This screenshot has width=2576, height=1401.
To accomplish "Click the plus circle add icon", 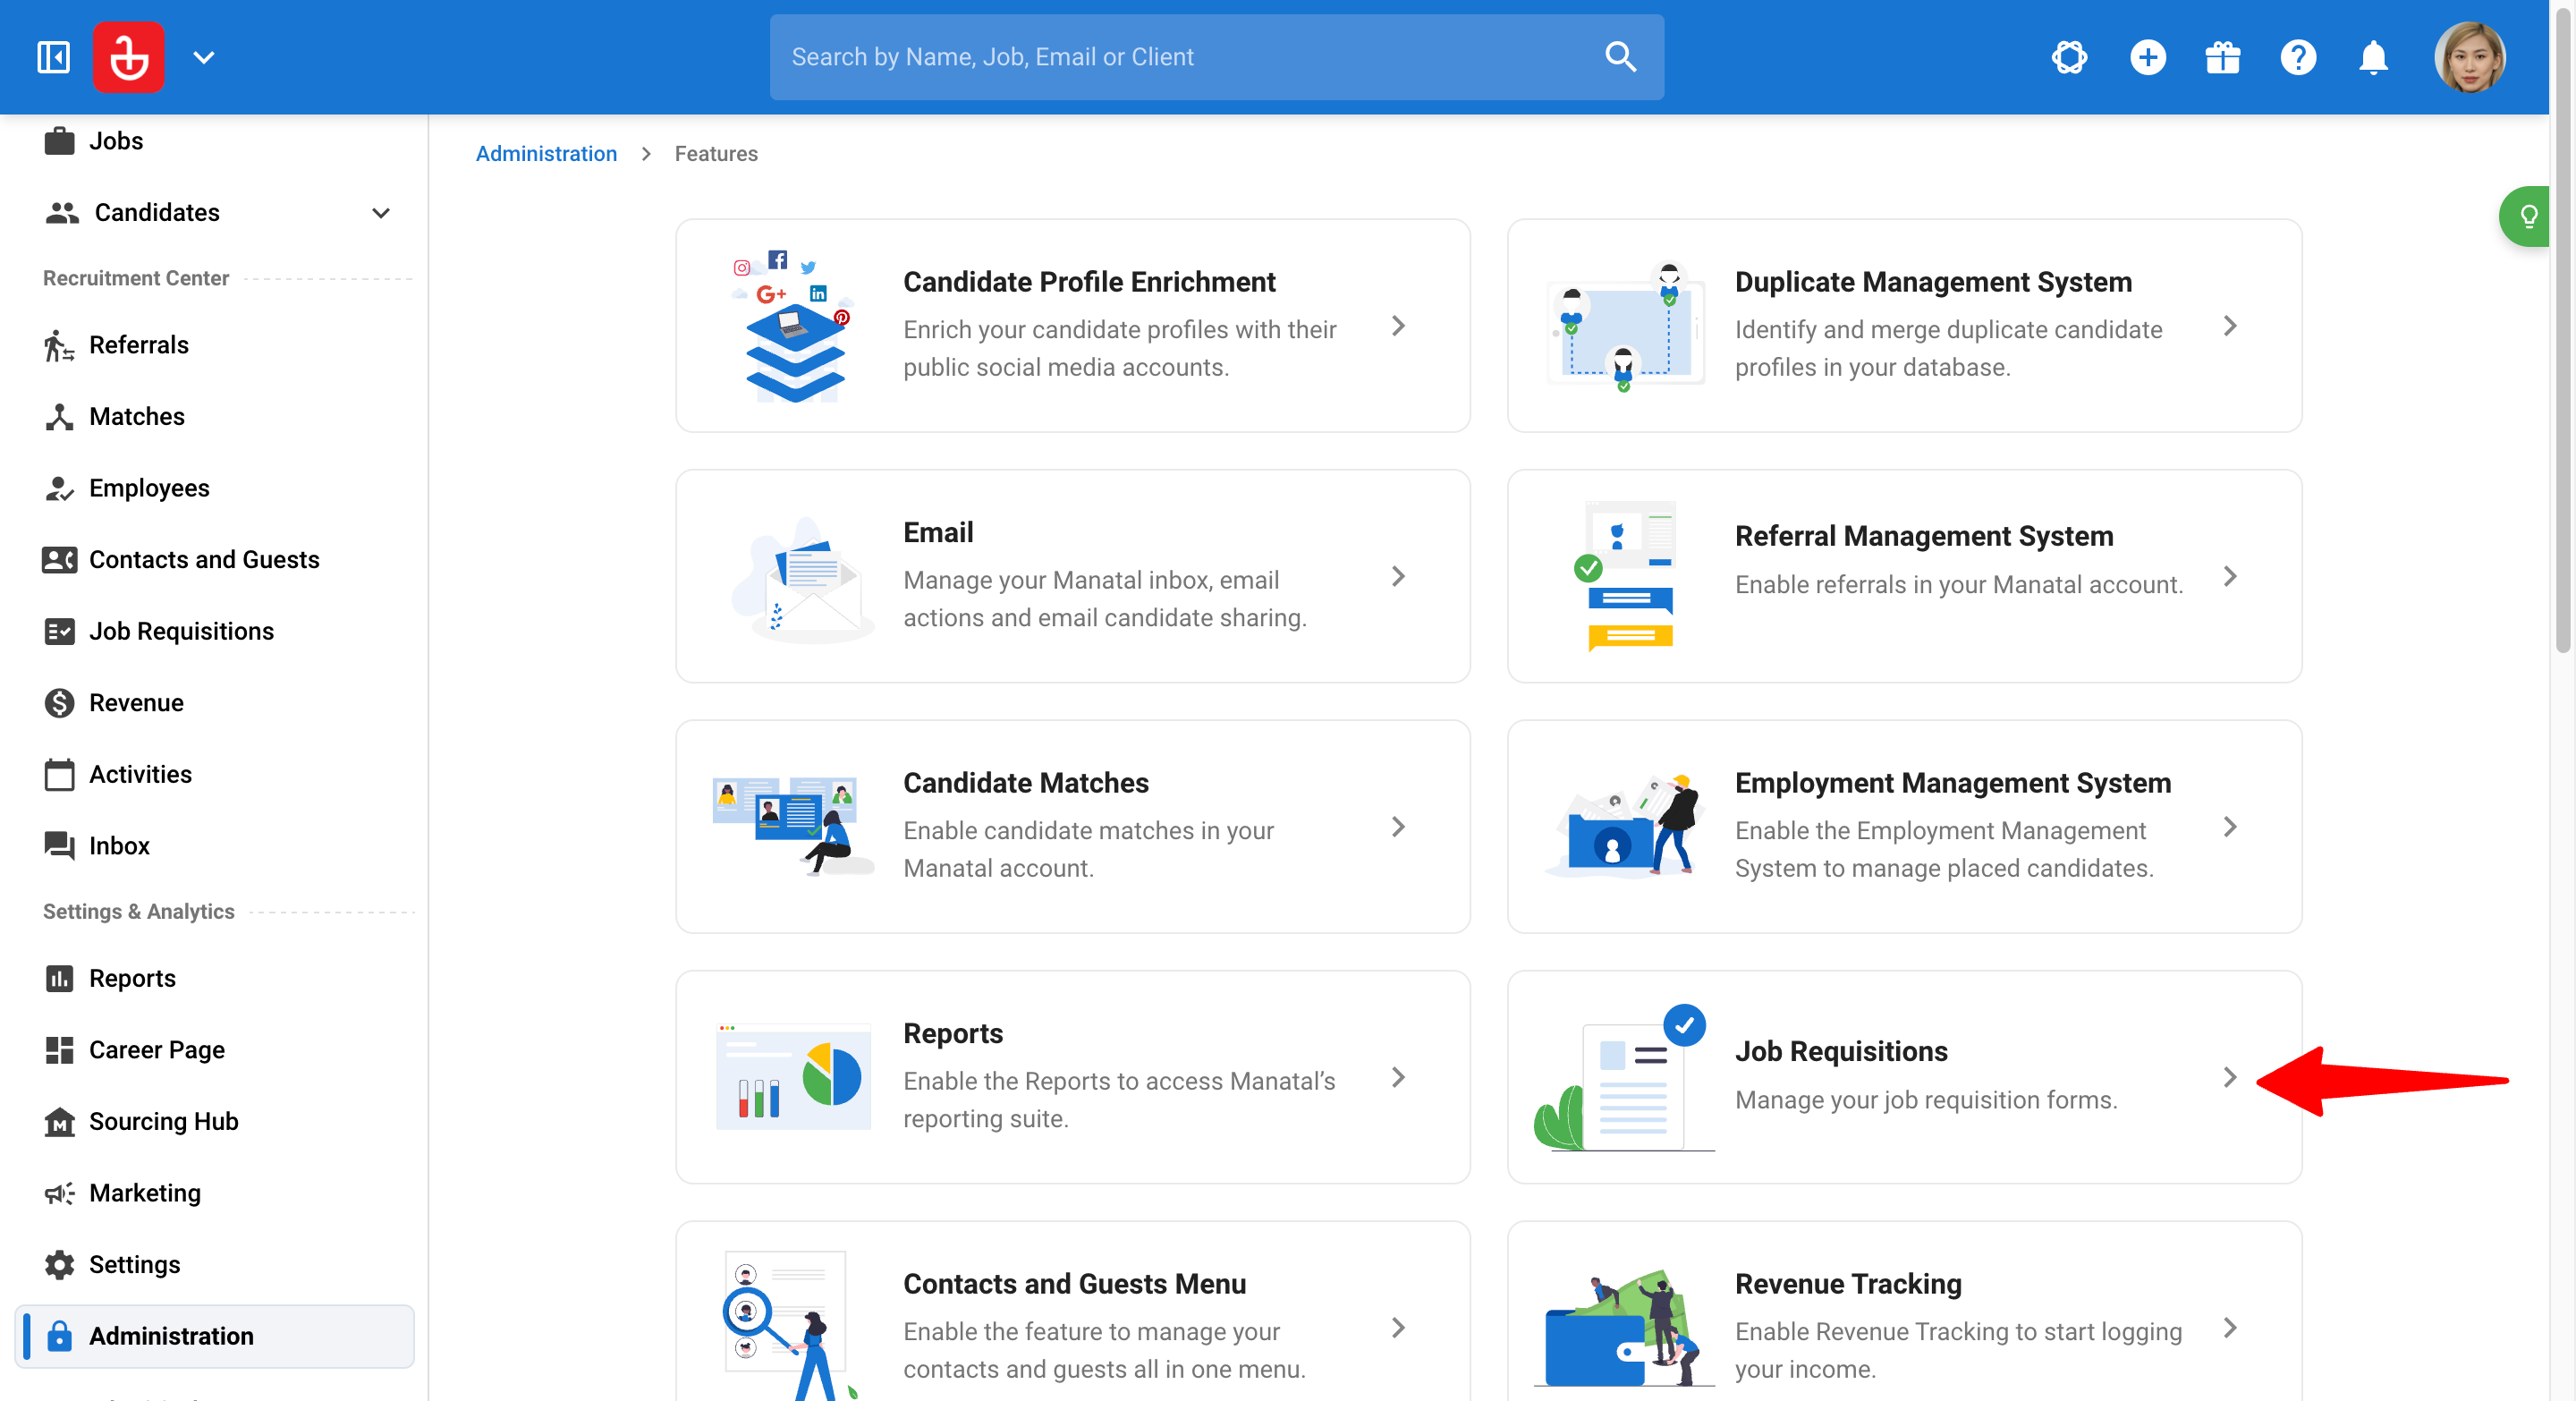I will point(2147,57).
